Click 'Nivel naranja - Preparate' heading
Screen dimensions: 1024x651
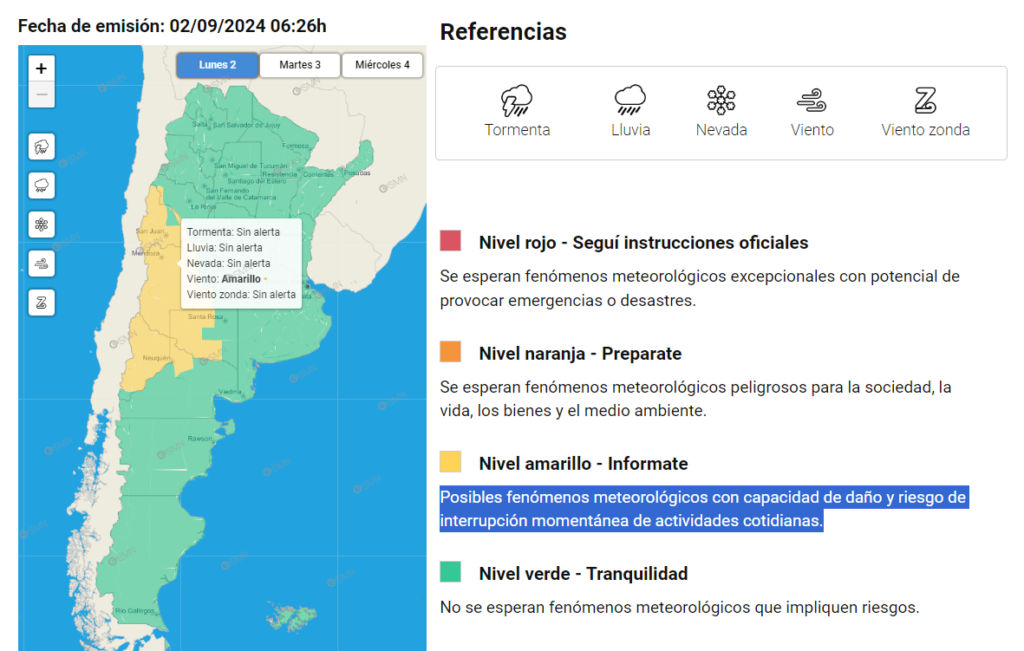[x=580, y=354]
